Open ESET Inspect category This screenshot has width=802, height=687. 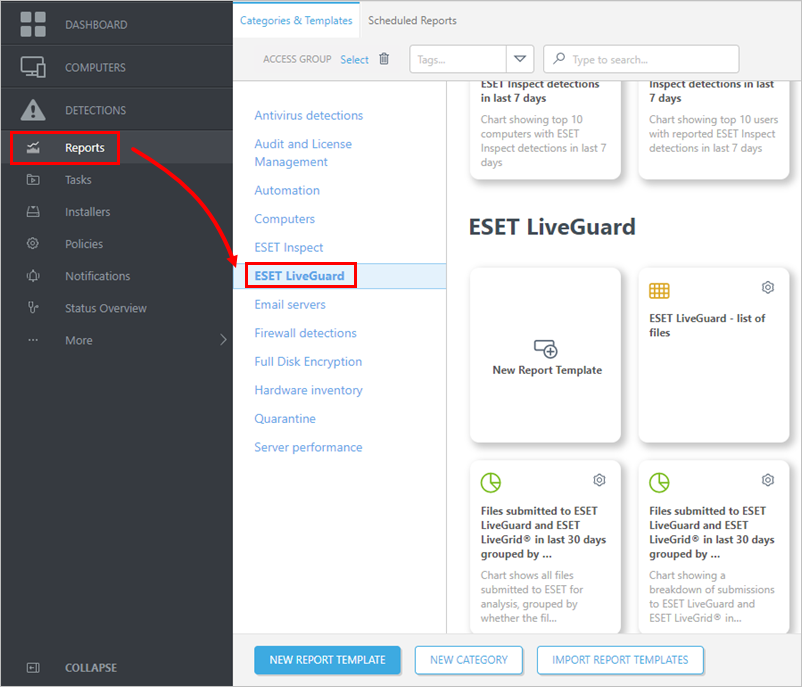click(x=288, y=248)
